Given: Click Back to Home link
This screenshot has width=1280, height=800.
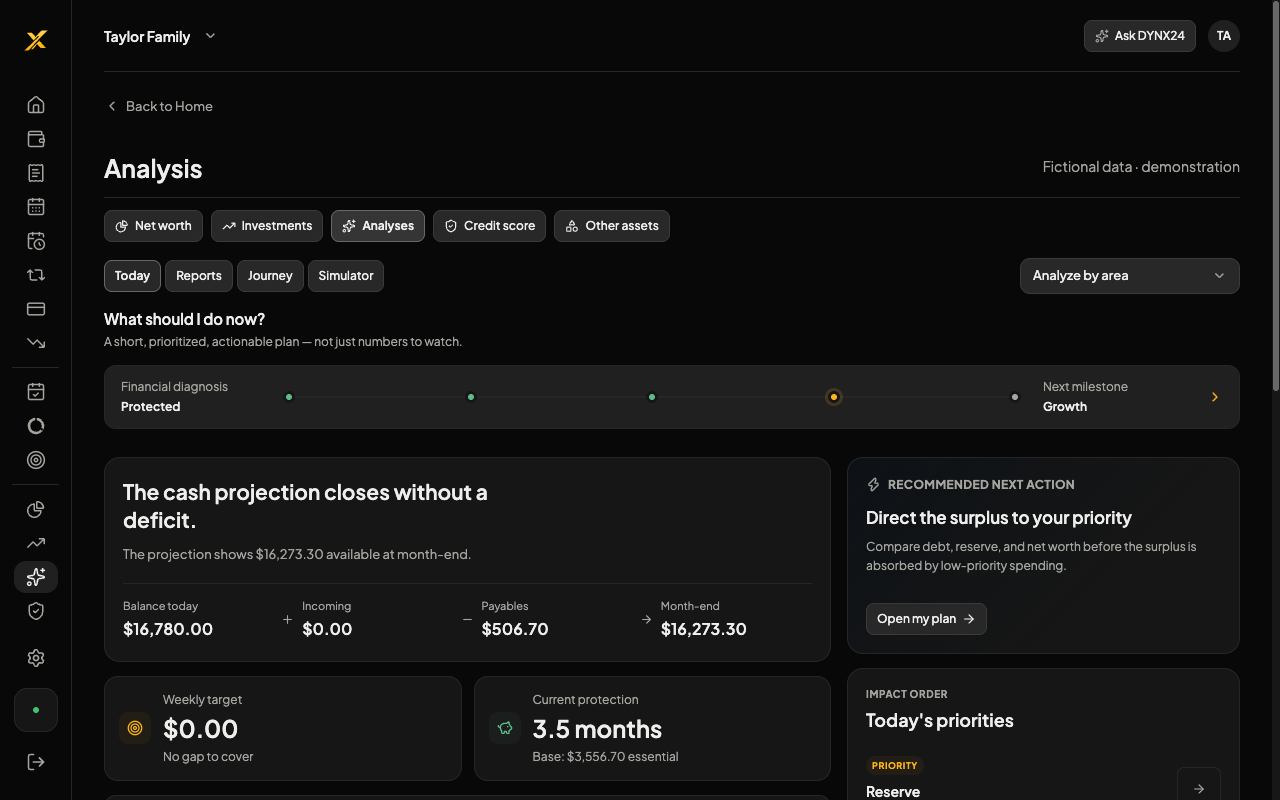Looking at the screenshot, I should [x=160, y=106].
